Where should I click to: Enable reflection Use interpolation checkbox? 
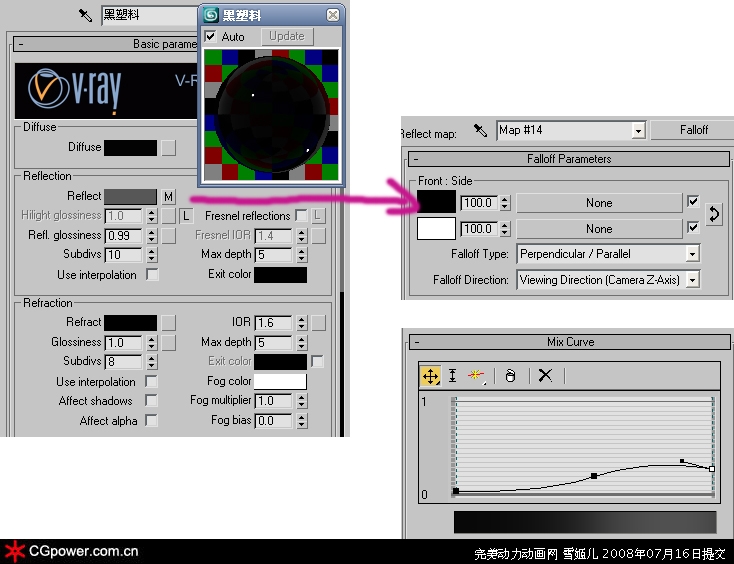[x=152, y=275]
